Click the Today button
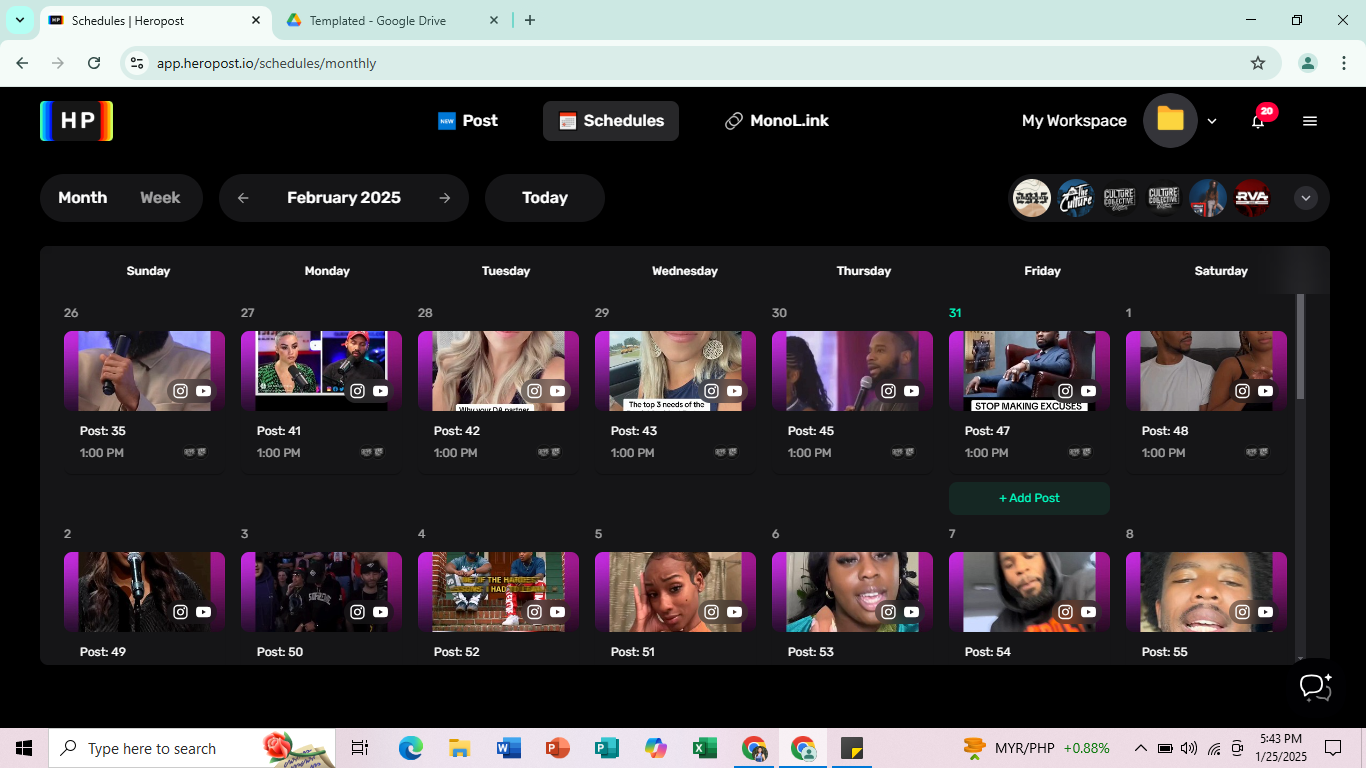The image size is (1366, 768). pos(544,198)
